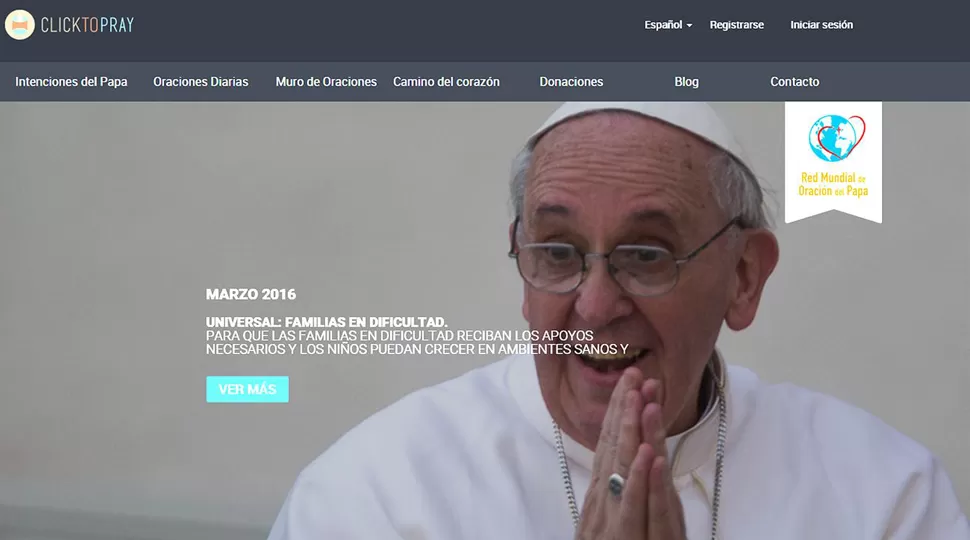Click the globe and heart icon on the badge
The width and height of the screenshot is (970, 540).
click(x=833, y=139)
